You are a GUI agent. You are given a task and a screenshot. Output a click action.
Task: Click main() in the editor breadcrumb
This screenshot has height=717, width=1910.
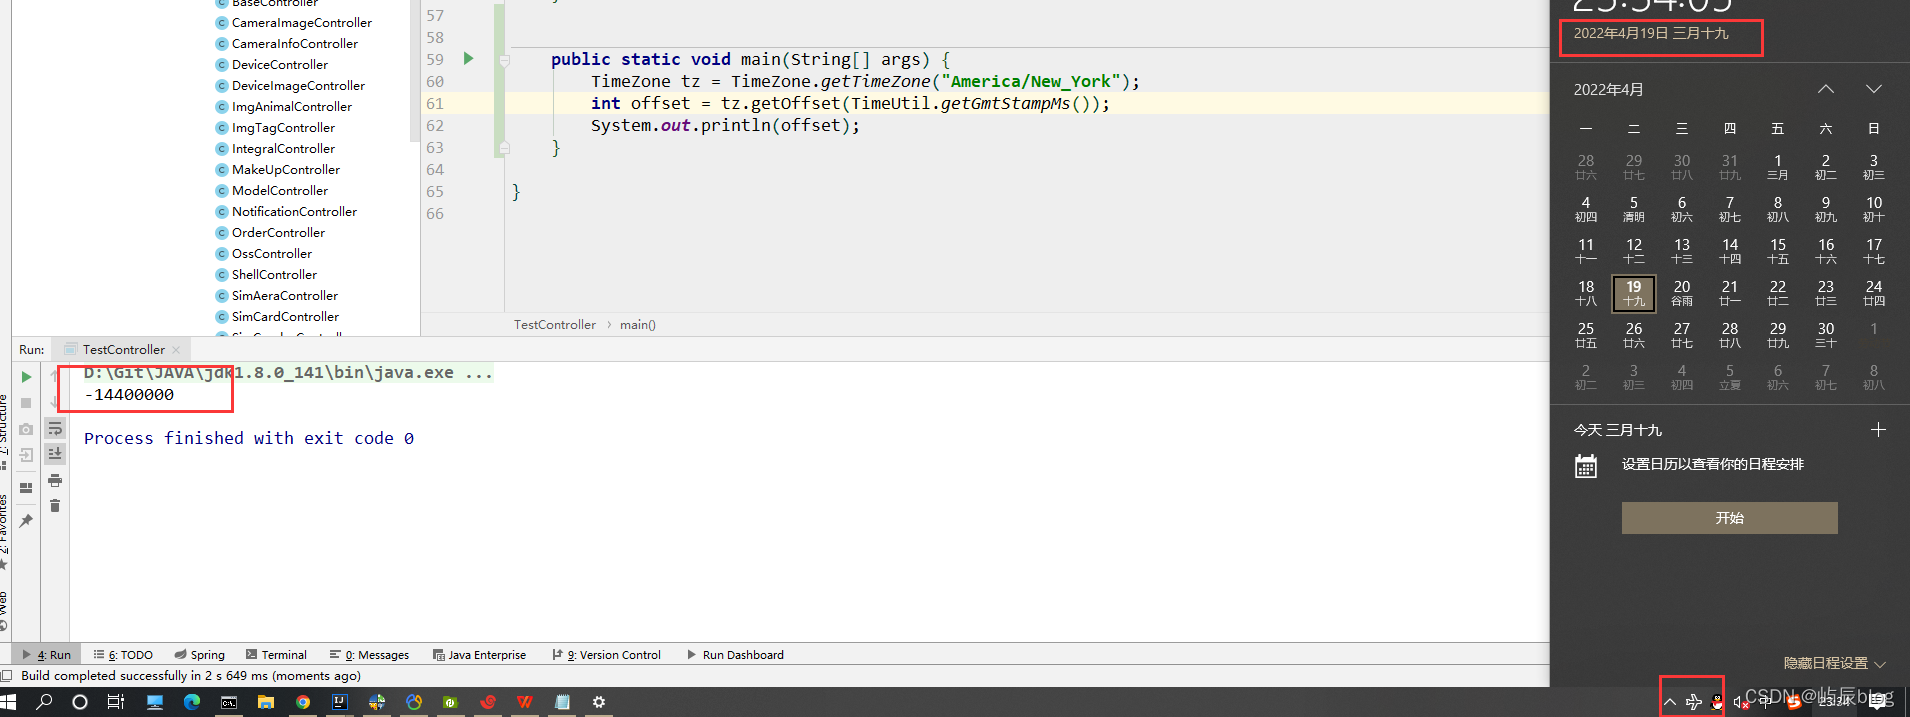(x=638, y=325)
